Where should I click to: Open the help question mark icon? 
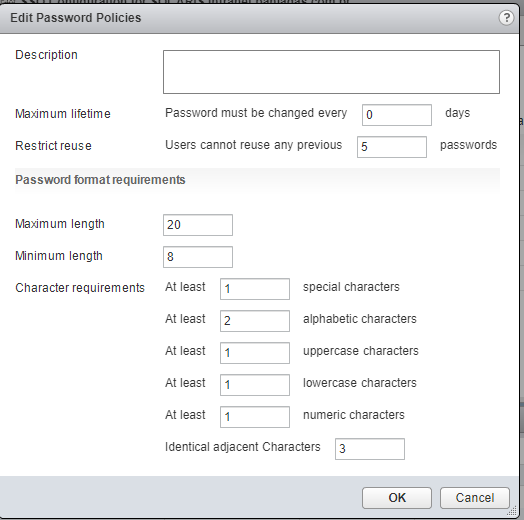[x=506, y=17]
